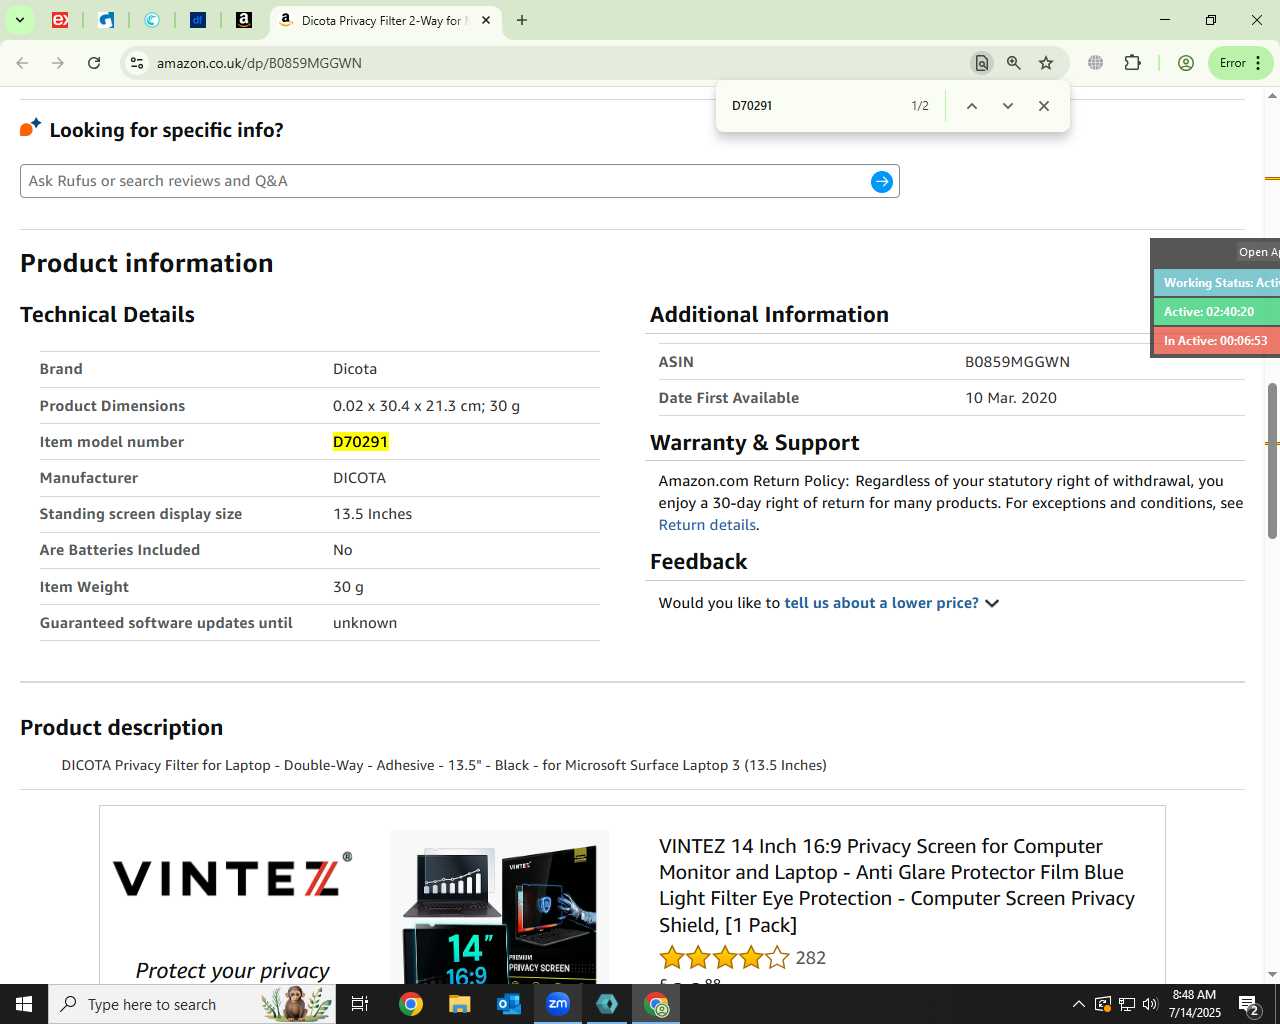Viewport: 1280px width, 1024px height.
Task: Click the Windows taskbar search box
Action: (x=192, y=1004)
